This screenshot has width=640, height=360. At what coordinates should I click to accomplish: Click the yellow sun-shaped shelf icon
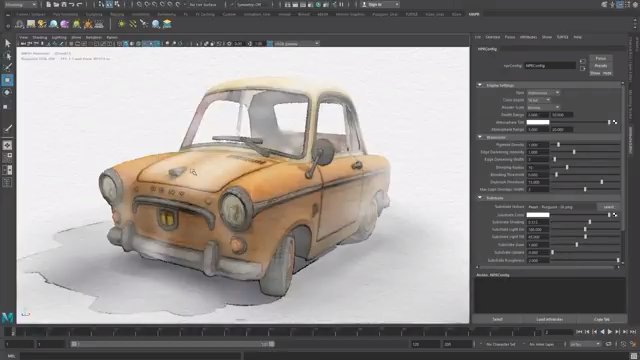(122, 24)
